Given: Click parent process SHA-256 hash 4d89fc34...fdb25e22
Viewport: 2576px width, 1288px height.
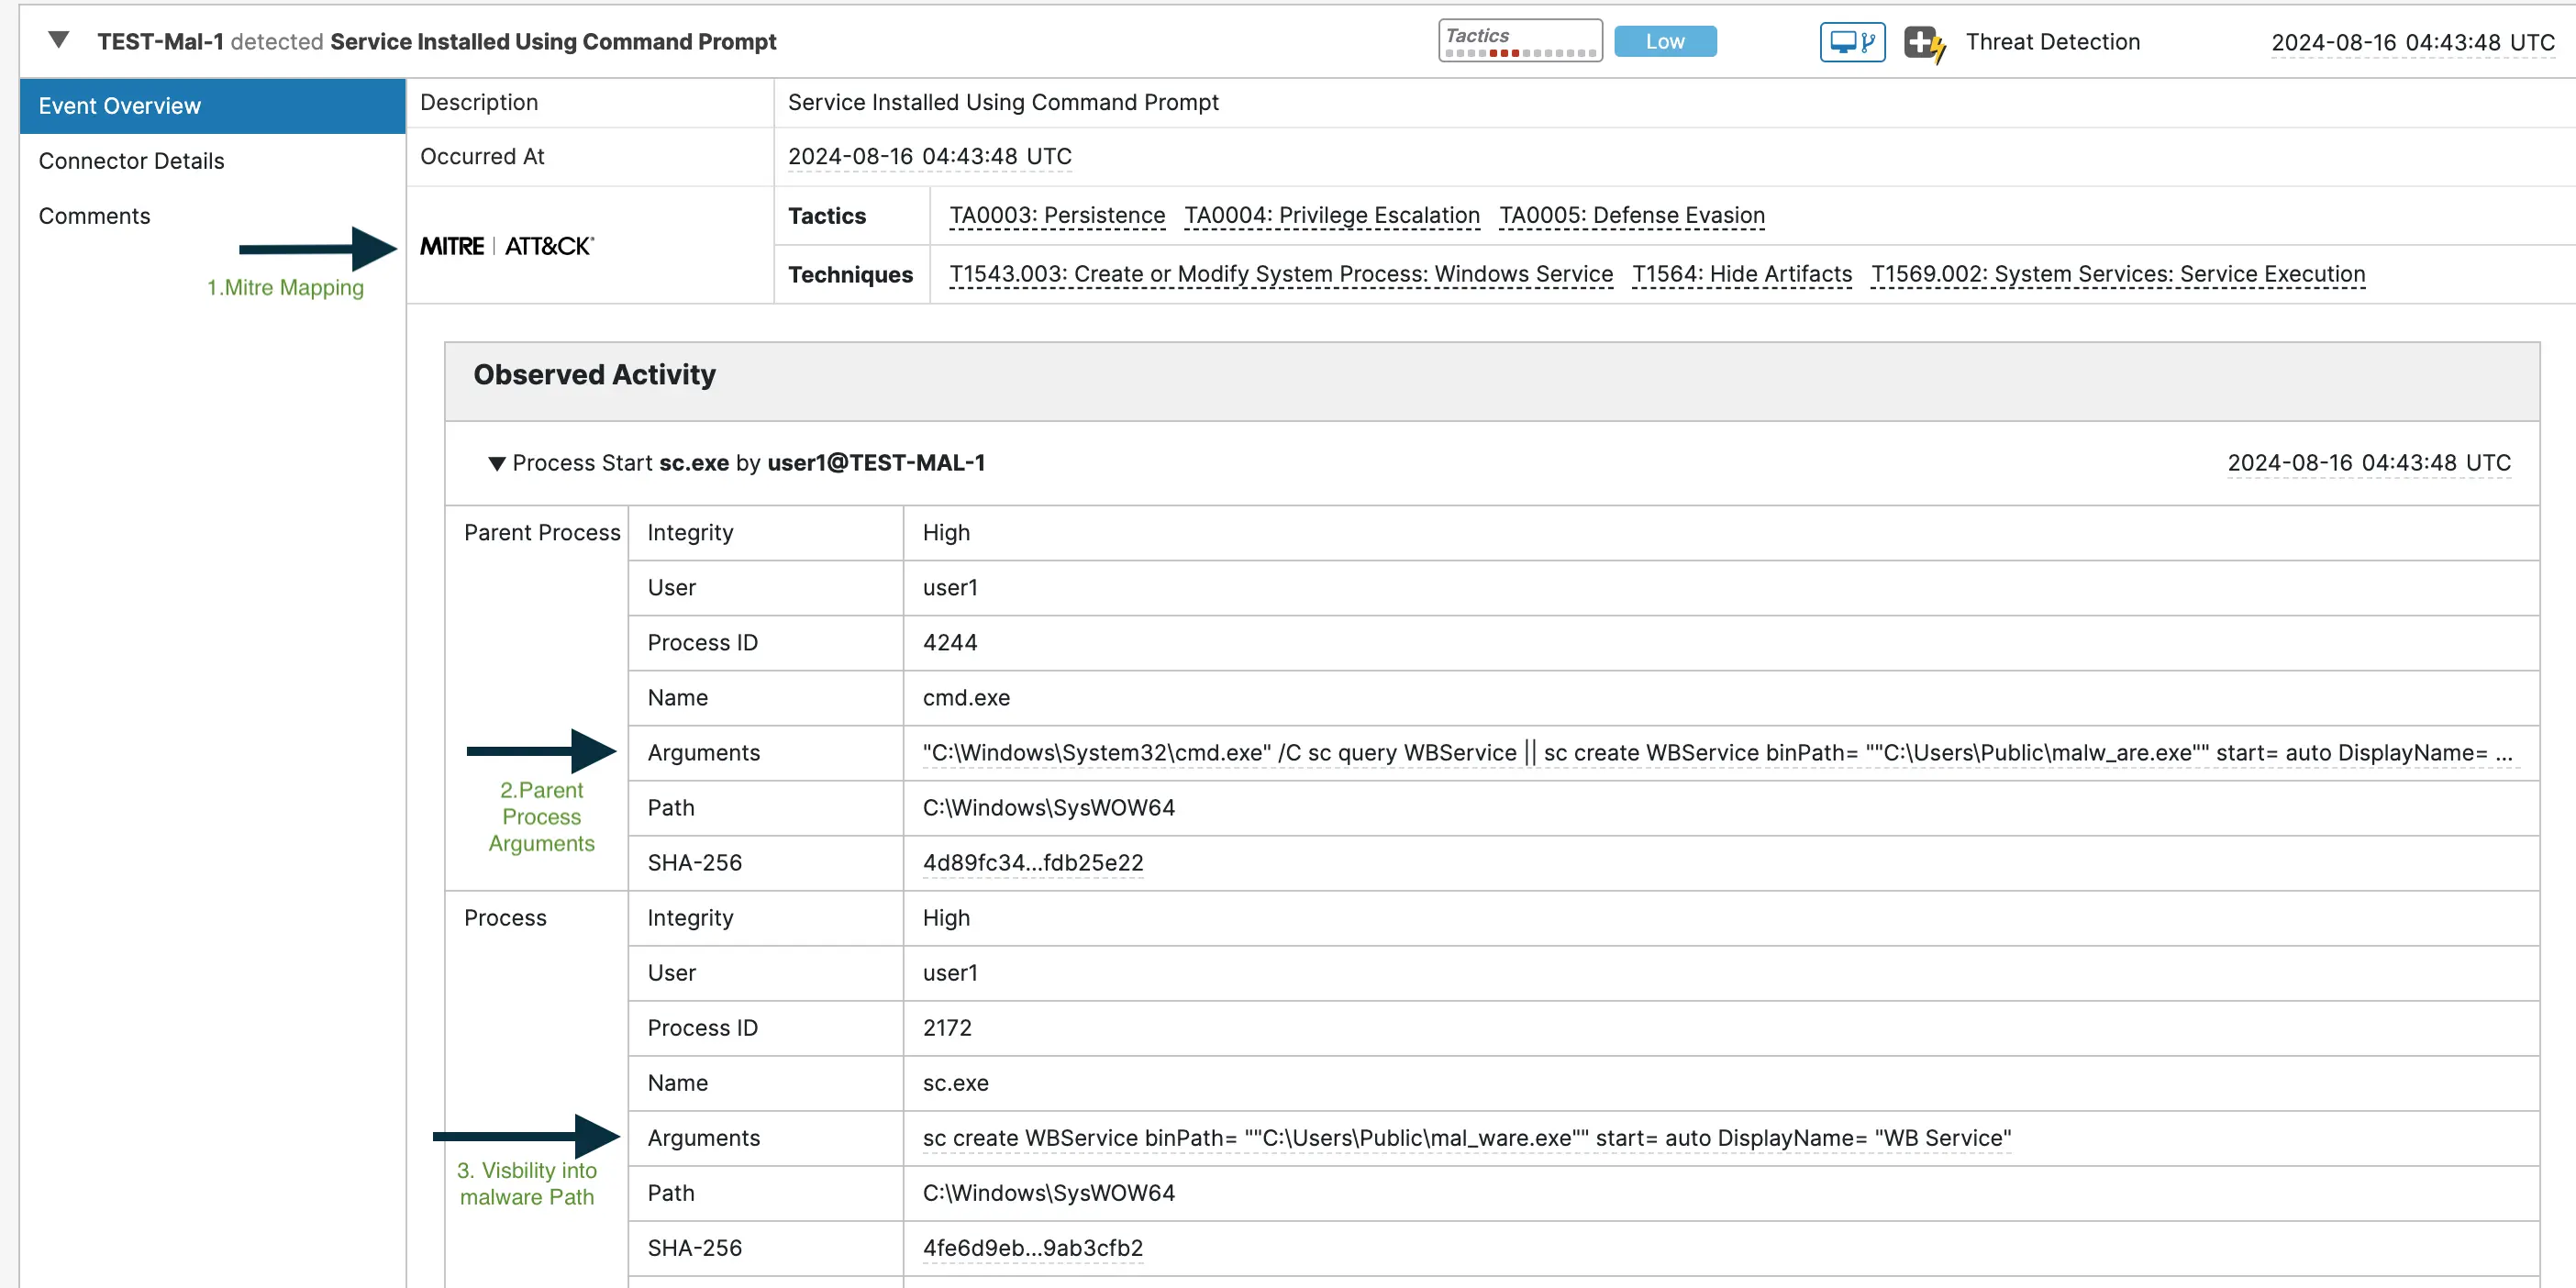Looking at the screenshot, I should [x=1033, y=862].
